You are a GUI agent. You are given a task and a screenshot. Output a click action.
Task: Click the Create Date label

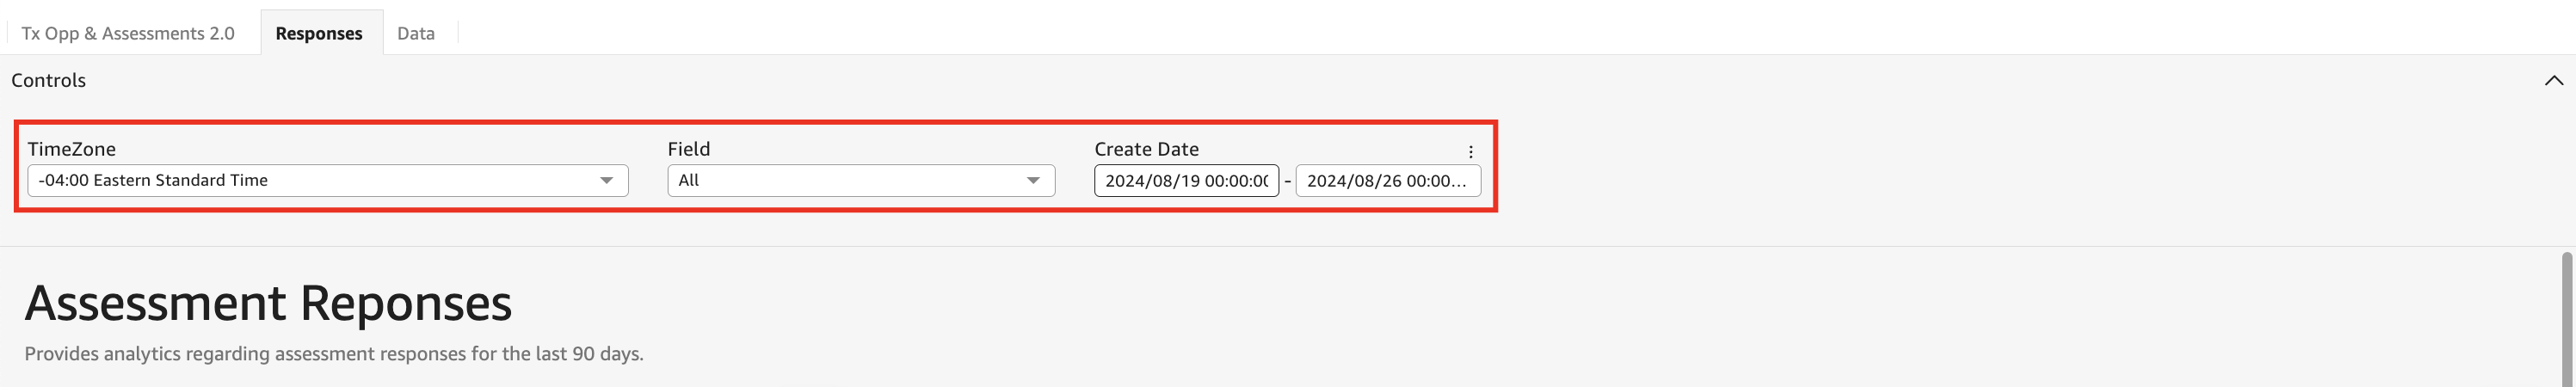[x=1146, y=149]
